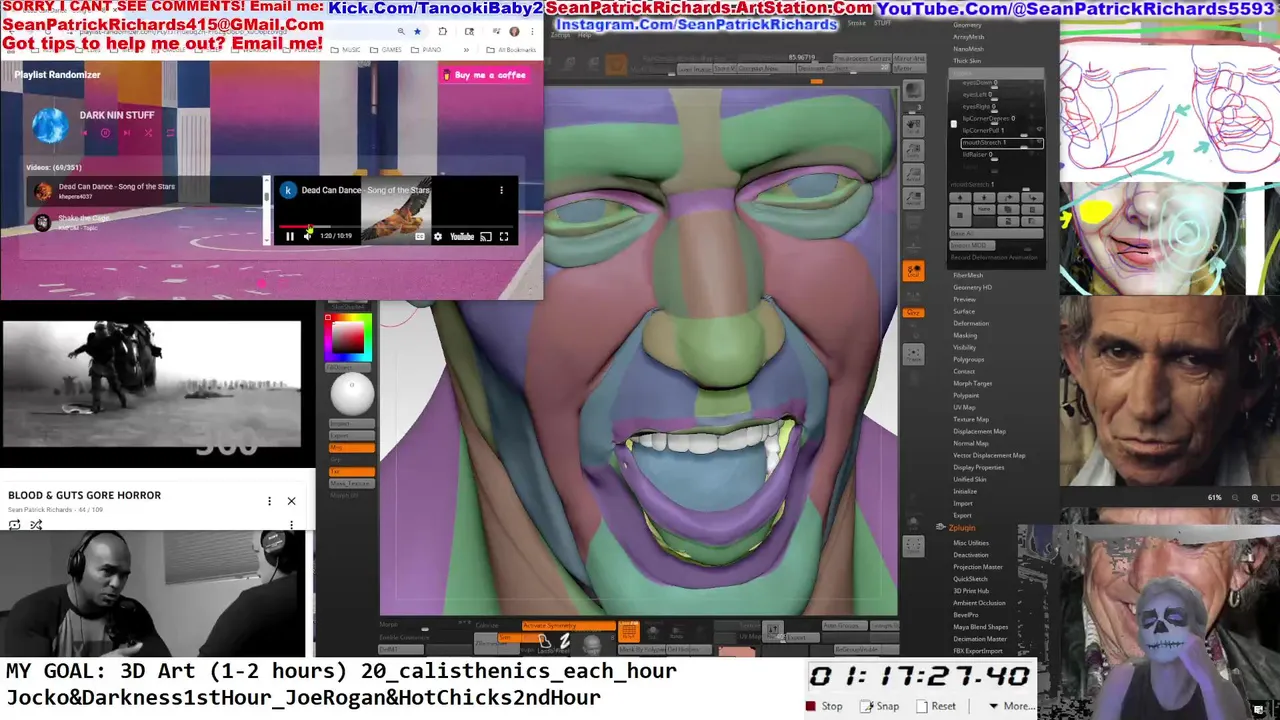The height and width of the screenshot is (720, 1280).
Task: Open the MUSIC bookmarks folder
Action: point(346,49)
